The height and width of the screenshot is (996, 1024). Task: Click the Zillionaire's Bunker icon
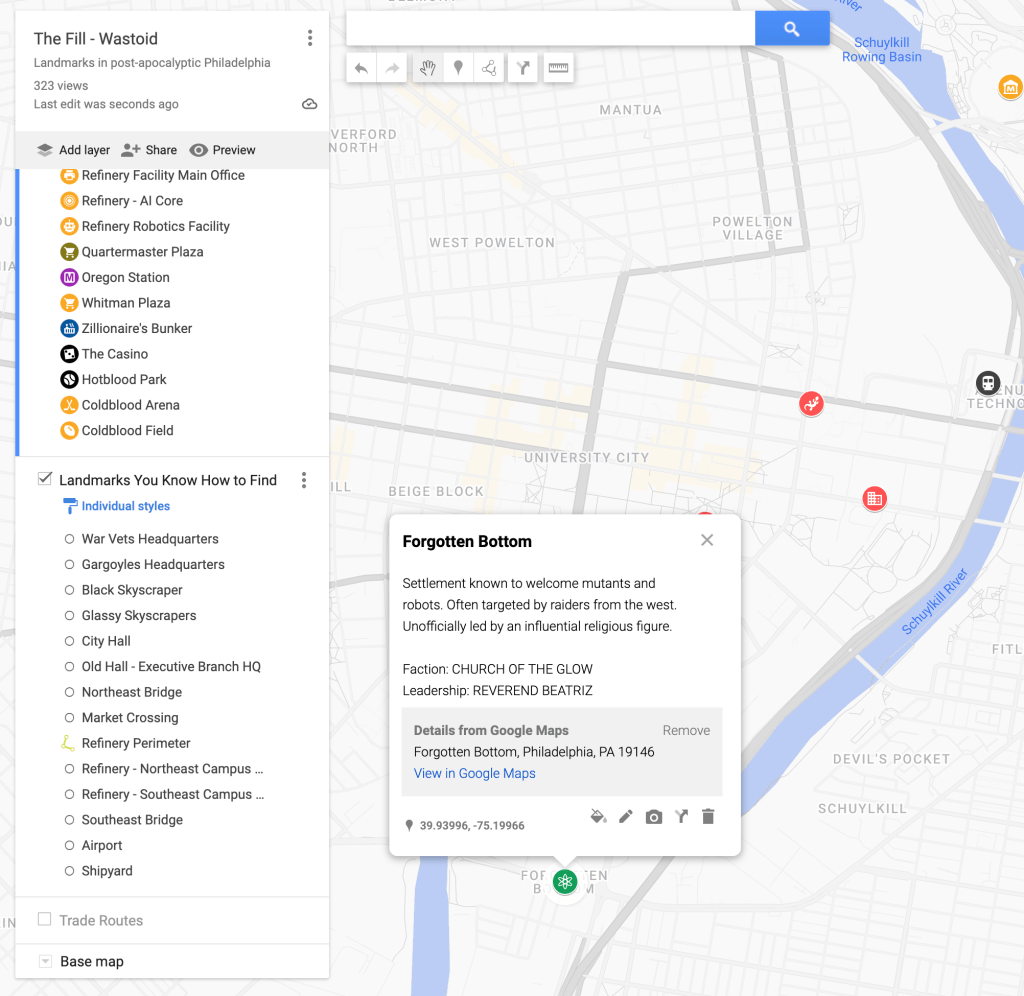69,328
